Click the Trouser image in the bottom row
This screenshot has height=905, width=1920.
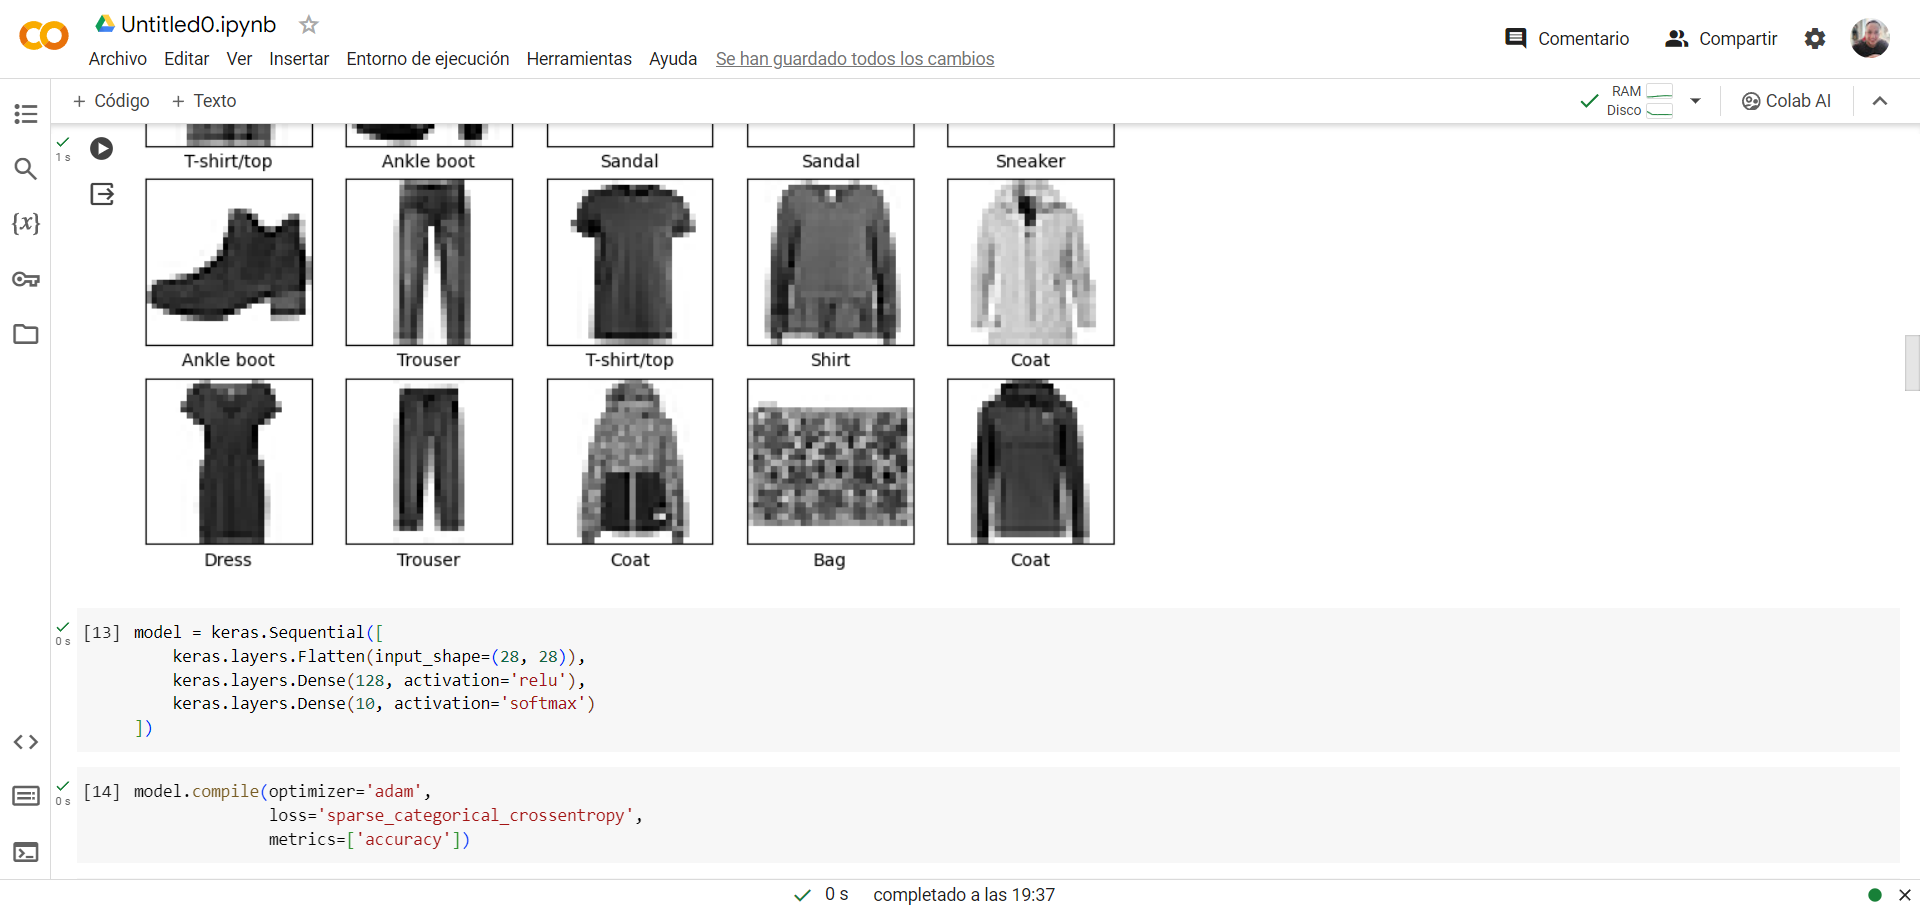[x=429, y=461]
